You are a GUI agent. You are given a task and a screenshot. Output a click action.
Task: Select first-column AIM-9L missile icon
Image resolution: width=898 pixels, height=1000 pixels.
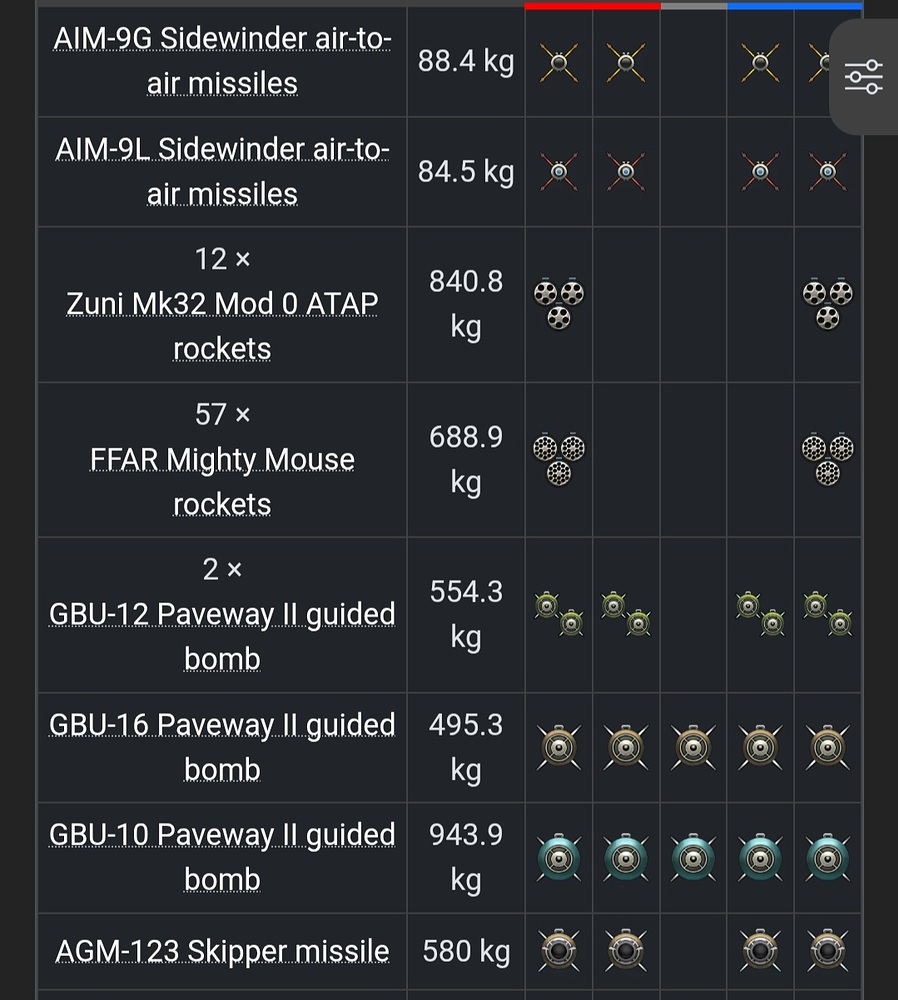(x=559, y=172)
